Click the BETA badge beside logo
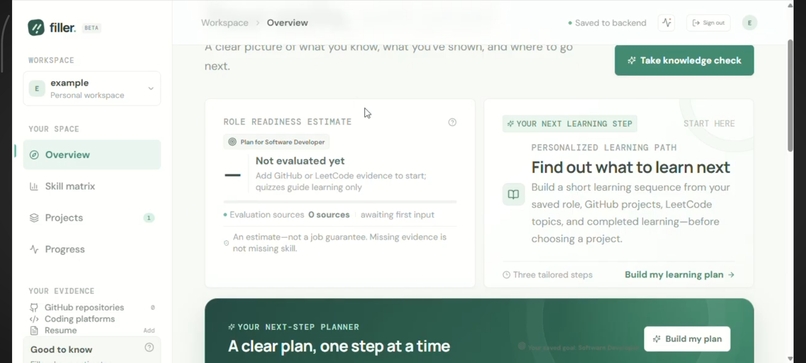The image size is (806, 363). pyautogui.click(x=91, y=28)
